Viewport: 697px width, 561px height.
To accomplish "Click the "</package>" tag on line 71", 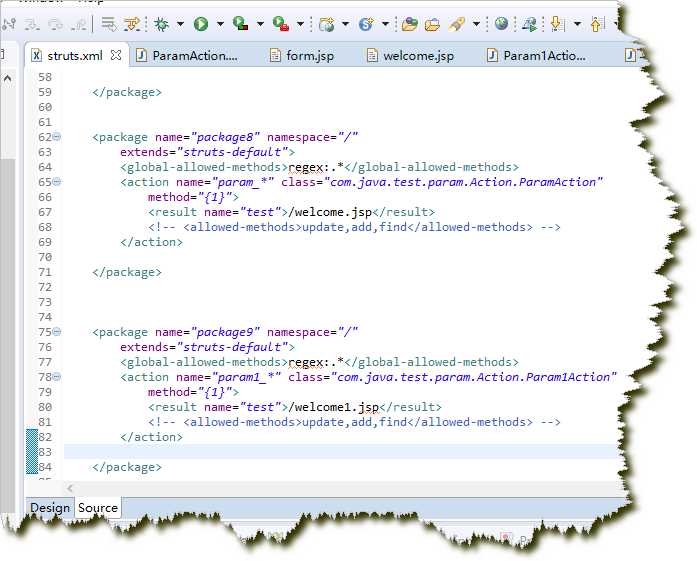I will (x=127, y=272).
